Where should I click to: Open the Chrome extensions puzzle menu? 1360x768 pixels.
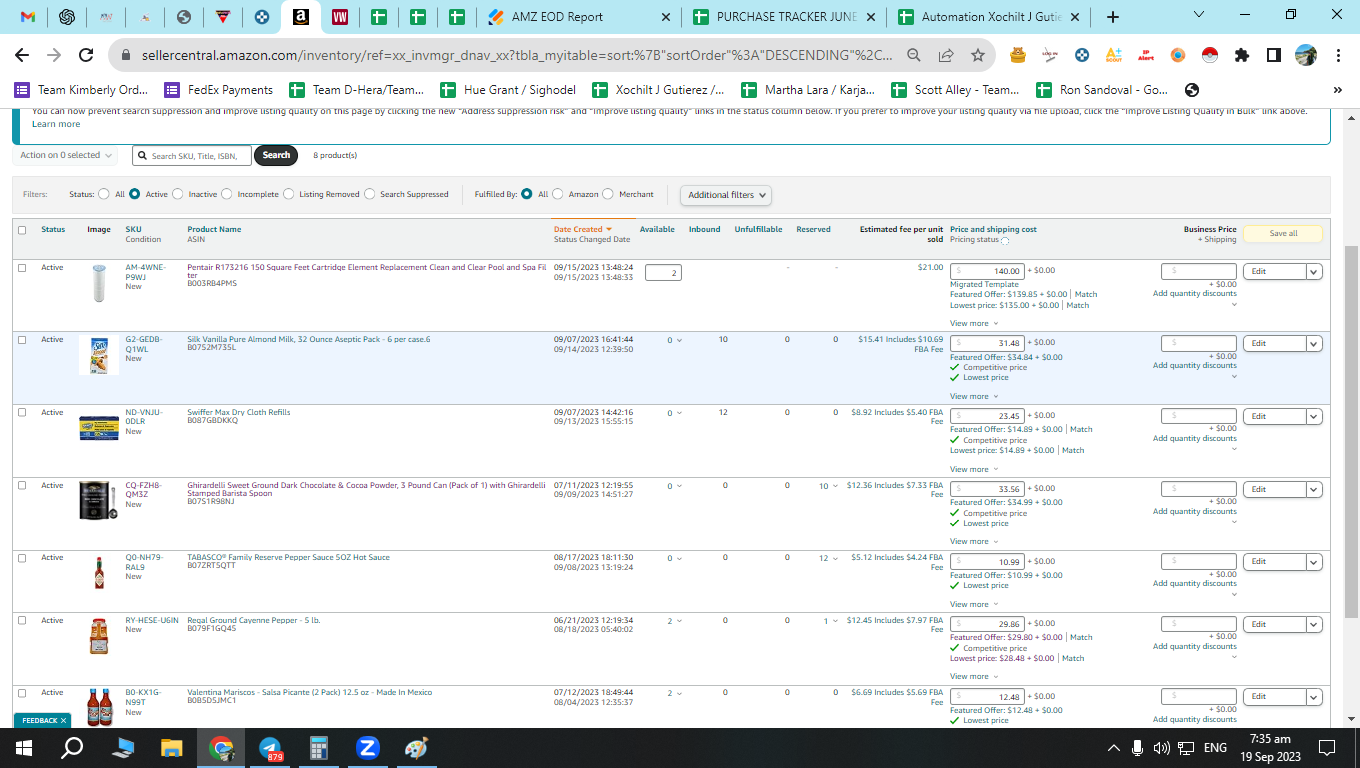[1242, 55]
